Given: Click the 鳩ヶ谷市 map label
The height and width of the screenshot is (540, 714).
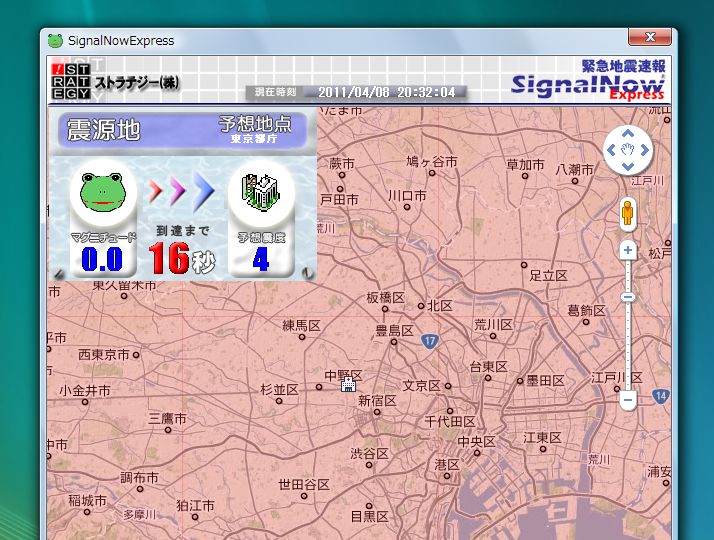Looking at the screenshot, I should point(432,162).
